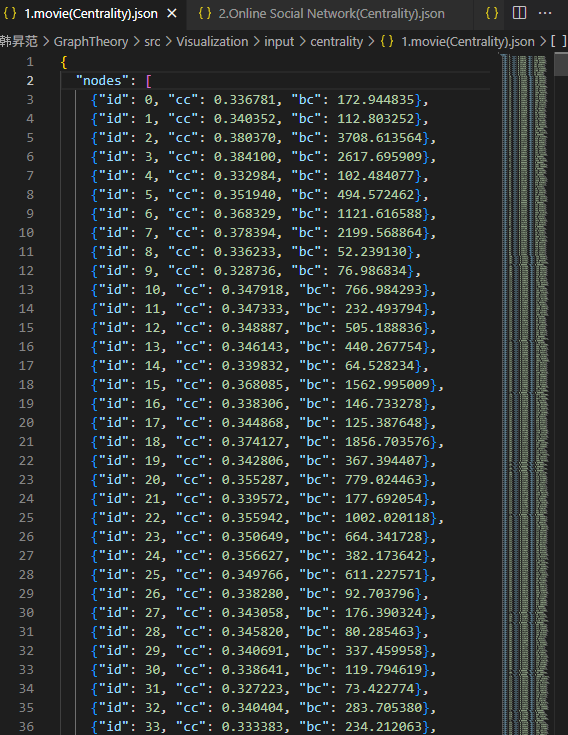The image size is (568, 735).
Task: Click JSON icon in breadcrumb file entry
Action: coord(387,41)
